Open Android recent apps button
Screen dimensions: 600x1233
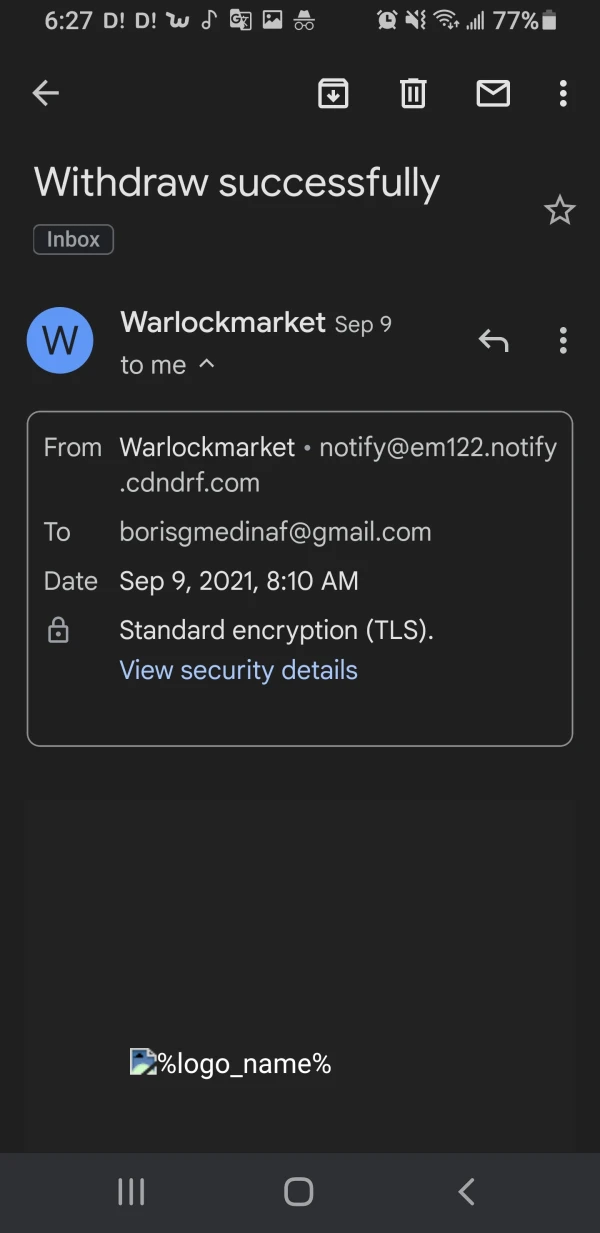tap(131, 1191)
